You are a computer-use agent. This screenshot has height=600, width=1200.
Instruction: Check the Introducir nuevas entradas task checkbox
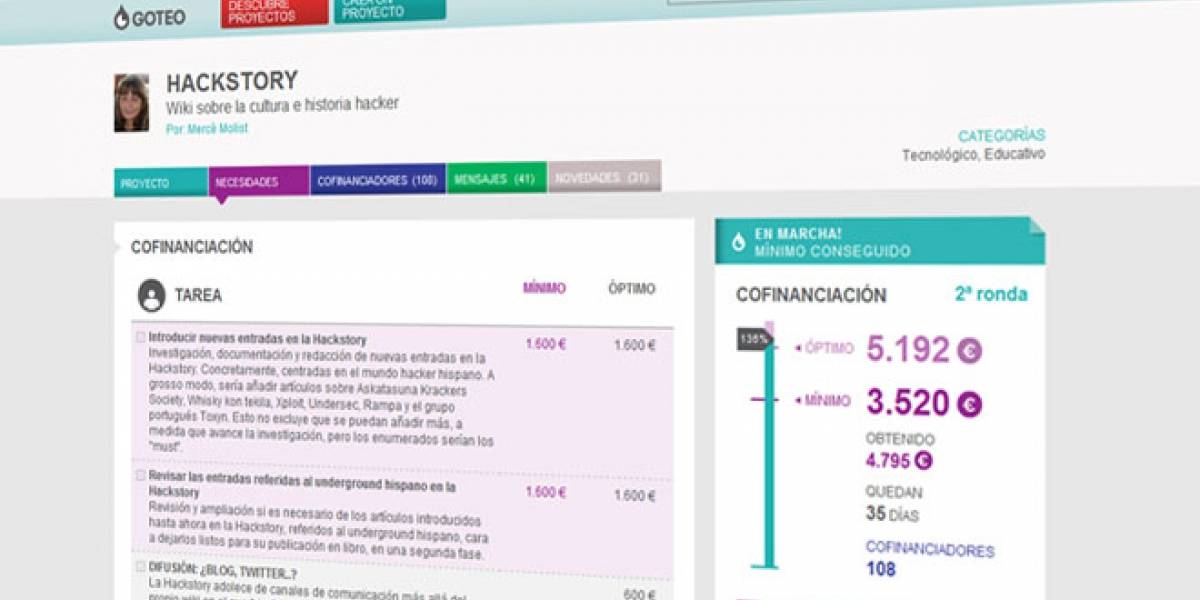click(x=141, y=338)
